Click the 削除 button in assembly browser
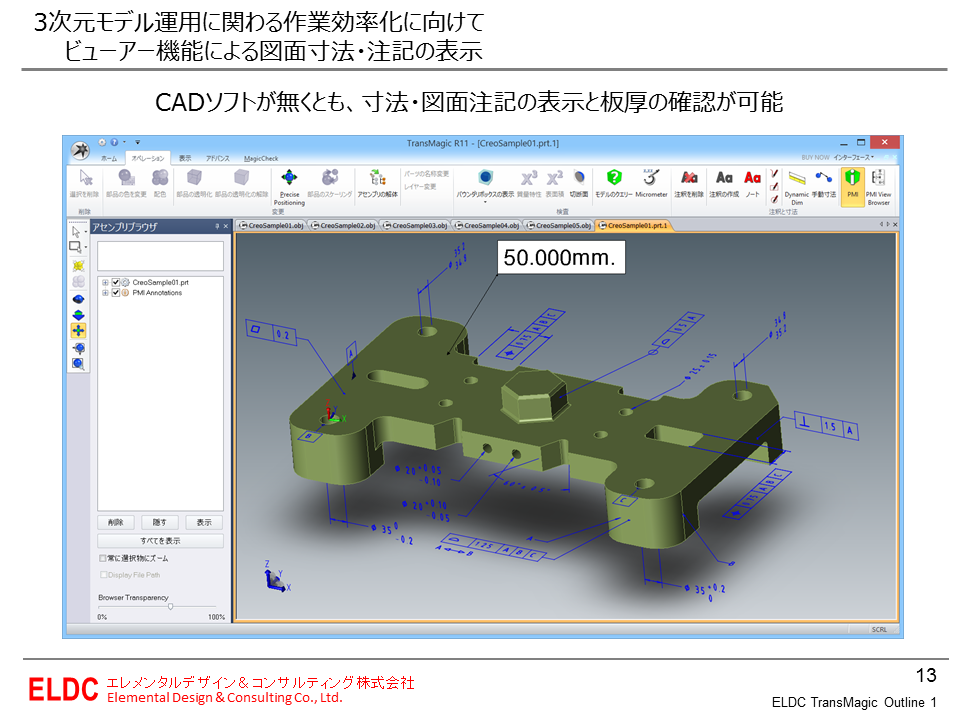The height and width of the screenshot is (720, 960). (116, 522)
